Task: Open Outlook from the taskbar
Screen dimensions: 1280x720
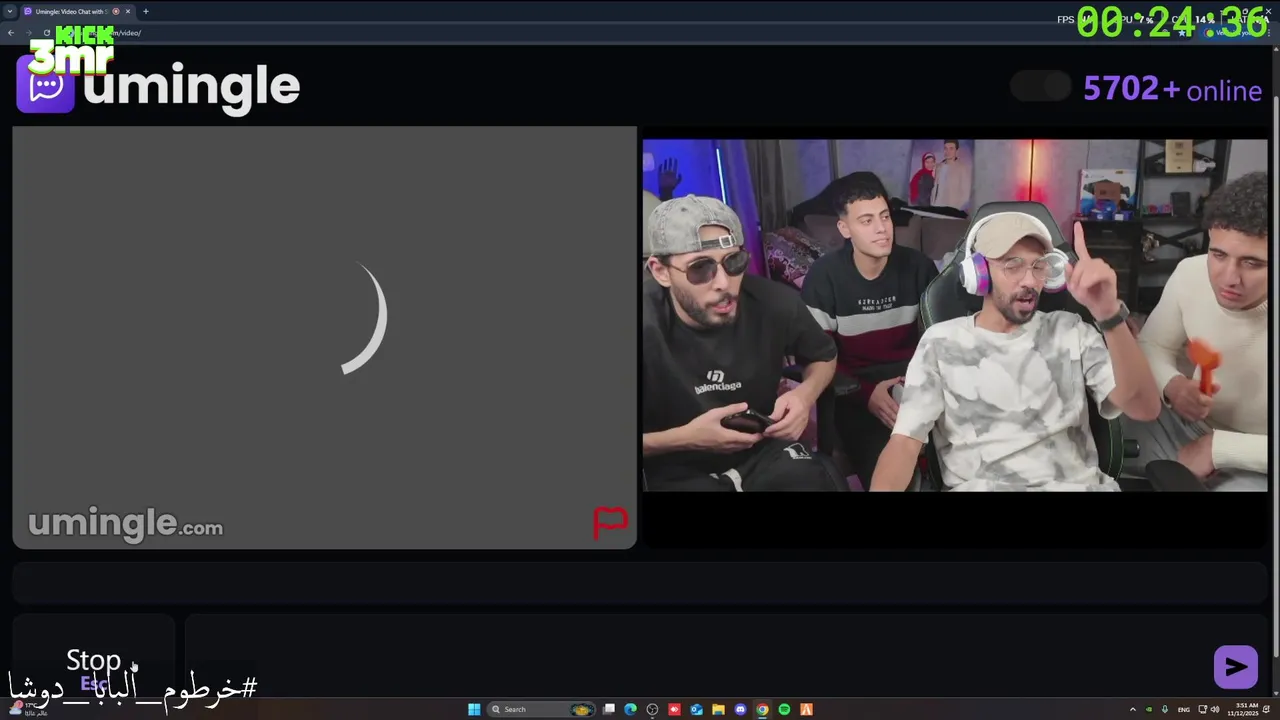Action: click(x=696, y=709)
